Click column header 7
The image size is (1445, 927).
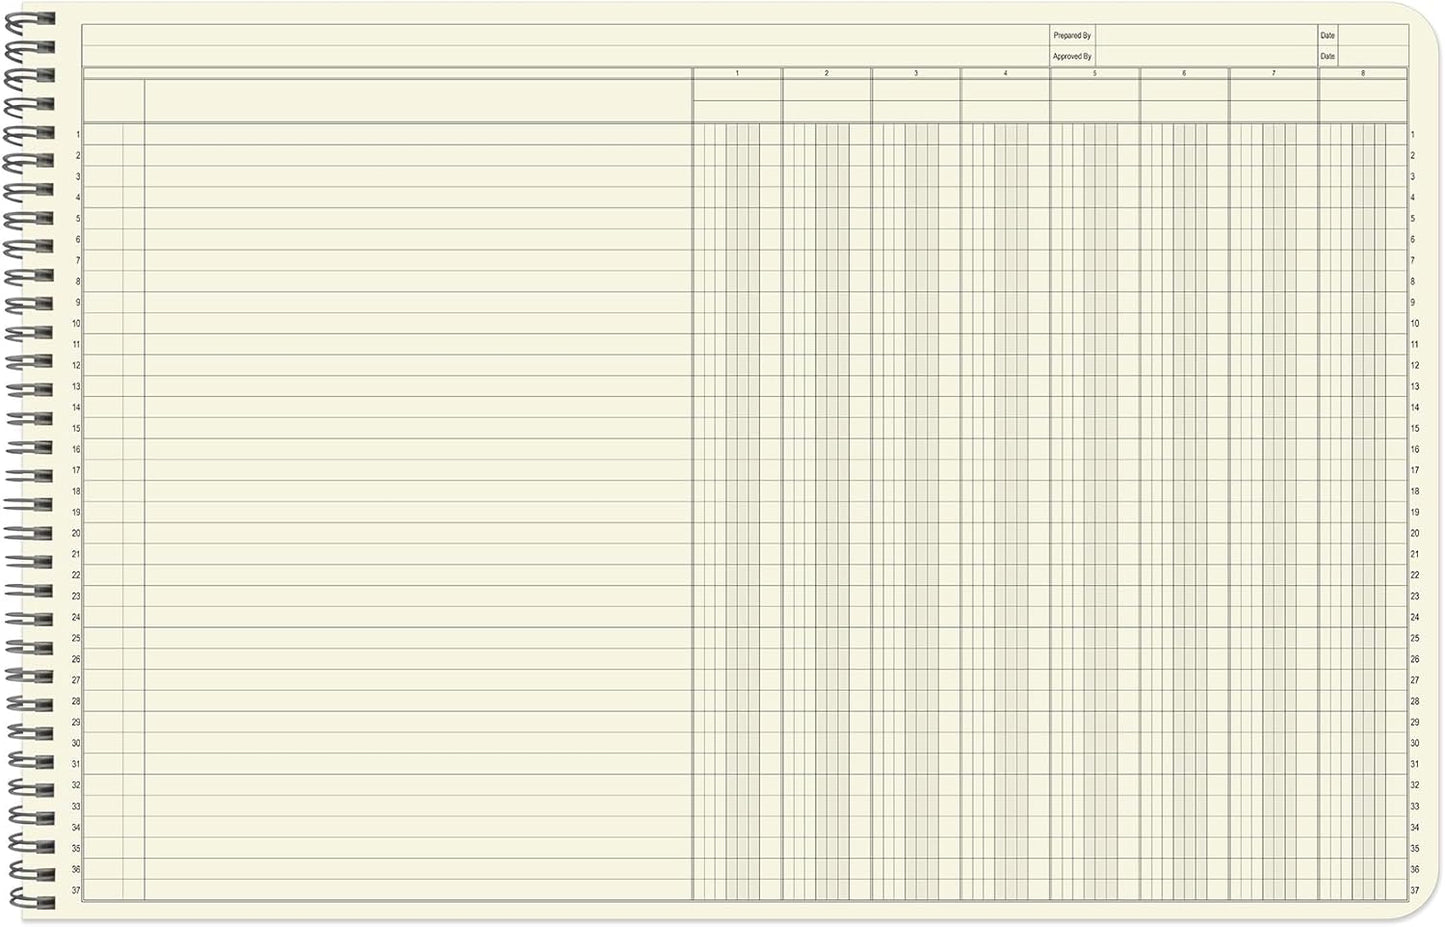pyautogui.click(x=1273, y=73)
